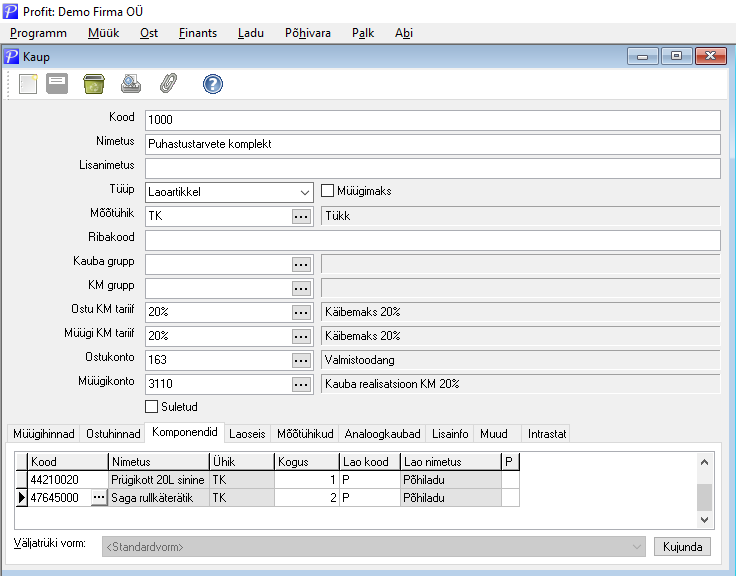Switch to the Analoogkaubad tab
The image size is (736, 576).
point(382,434)
